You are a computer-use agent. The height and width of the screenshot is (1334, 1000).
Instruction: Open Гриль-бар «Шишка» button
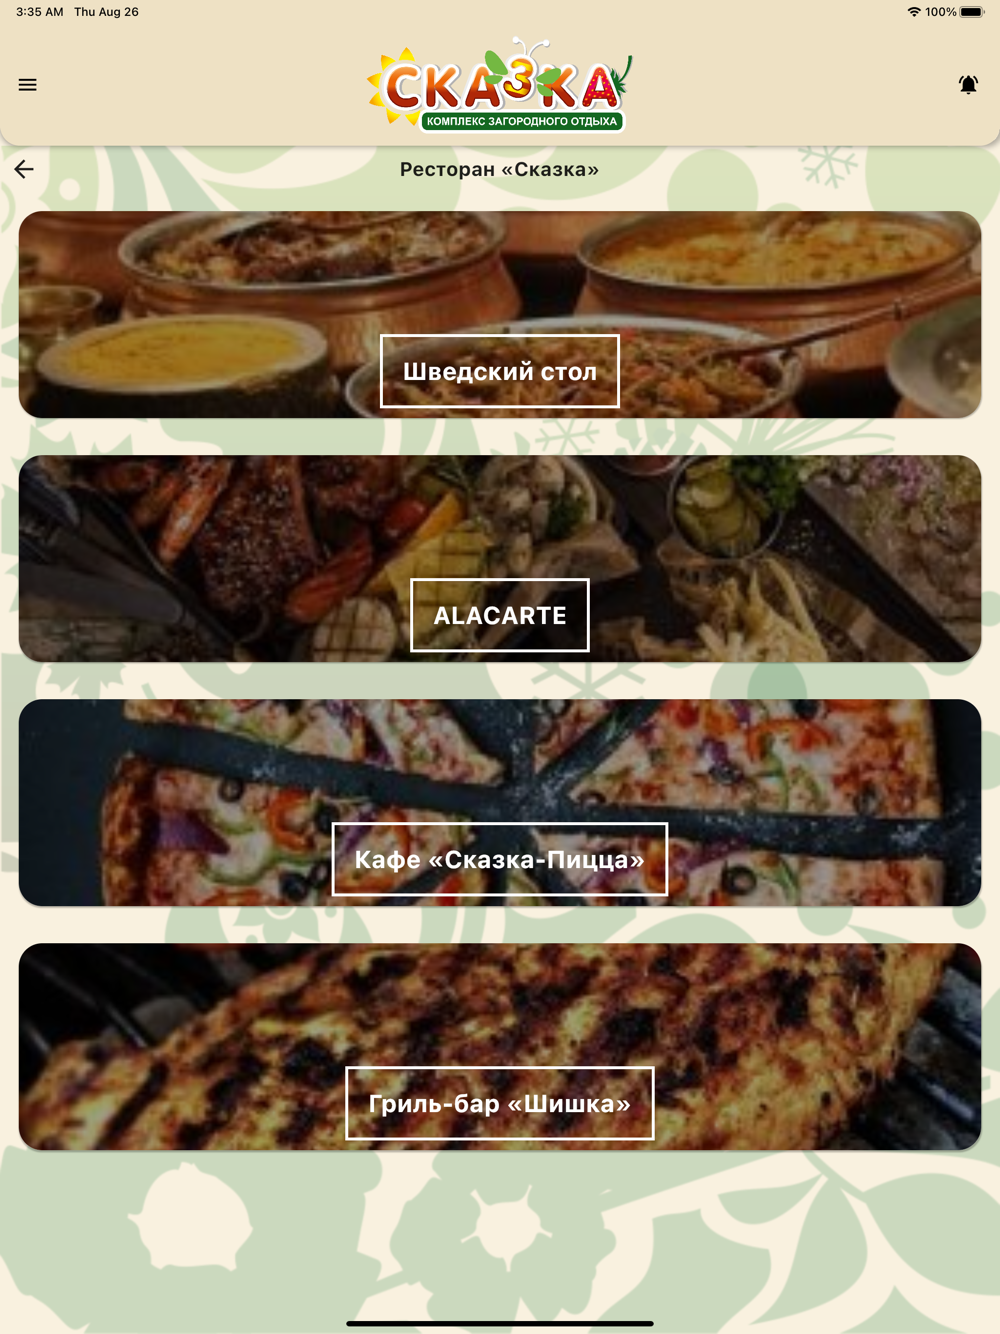[500, 1103]
